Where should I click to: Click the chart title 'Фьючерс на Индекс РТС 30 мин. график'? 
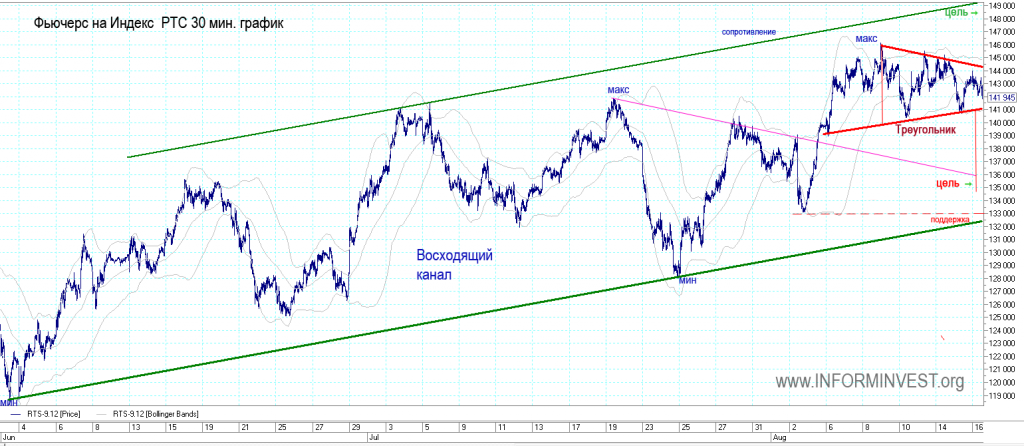tap(159, 23)
